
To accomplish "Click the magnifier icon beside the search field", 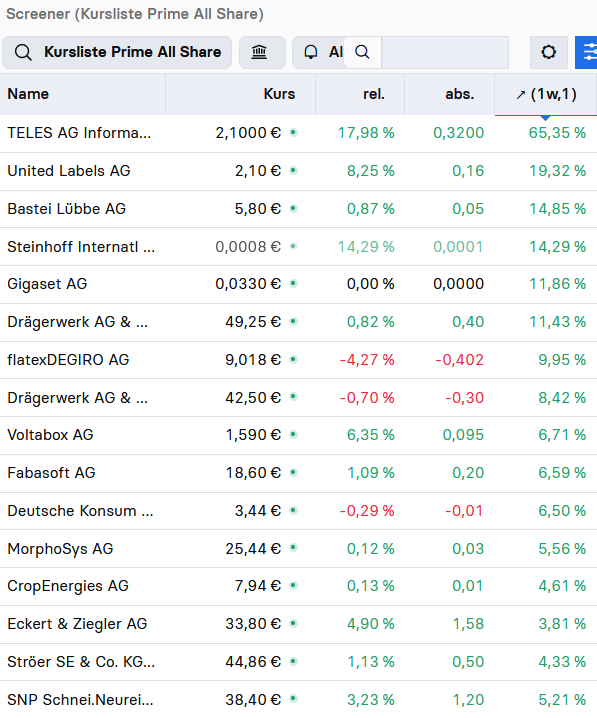I will [x=362, y=52].
